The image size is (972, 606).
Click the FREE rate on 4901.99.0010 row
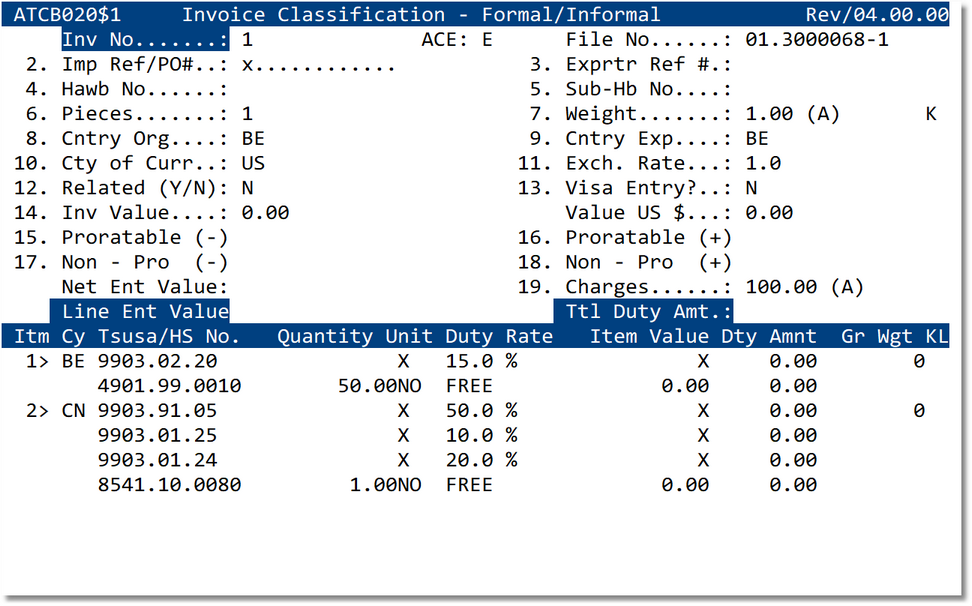(x=469, y=386)
